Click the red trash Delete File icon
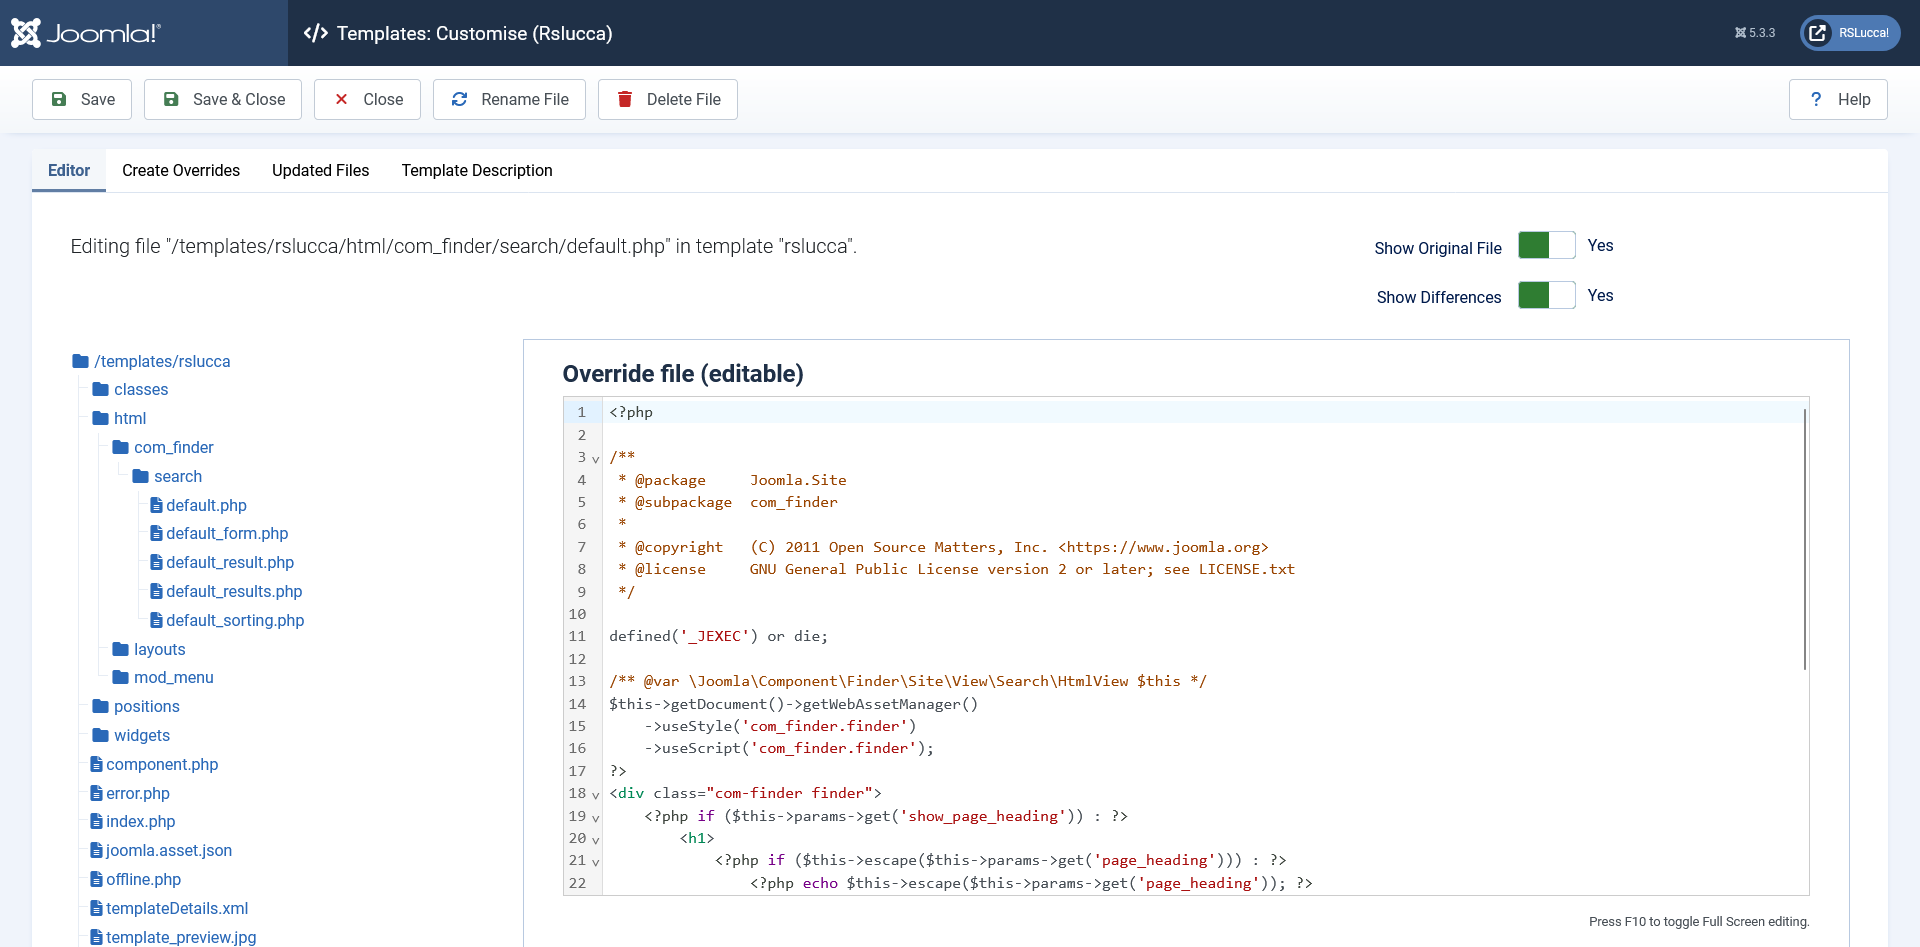 (x=625, y=99)
